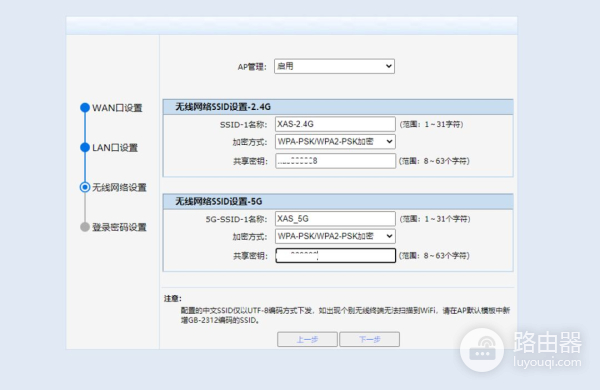This screenshot has height=390, width=600.
Task: Go to WAN口设置 step
Action: [117, 108]
